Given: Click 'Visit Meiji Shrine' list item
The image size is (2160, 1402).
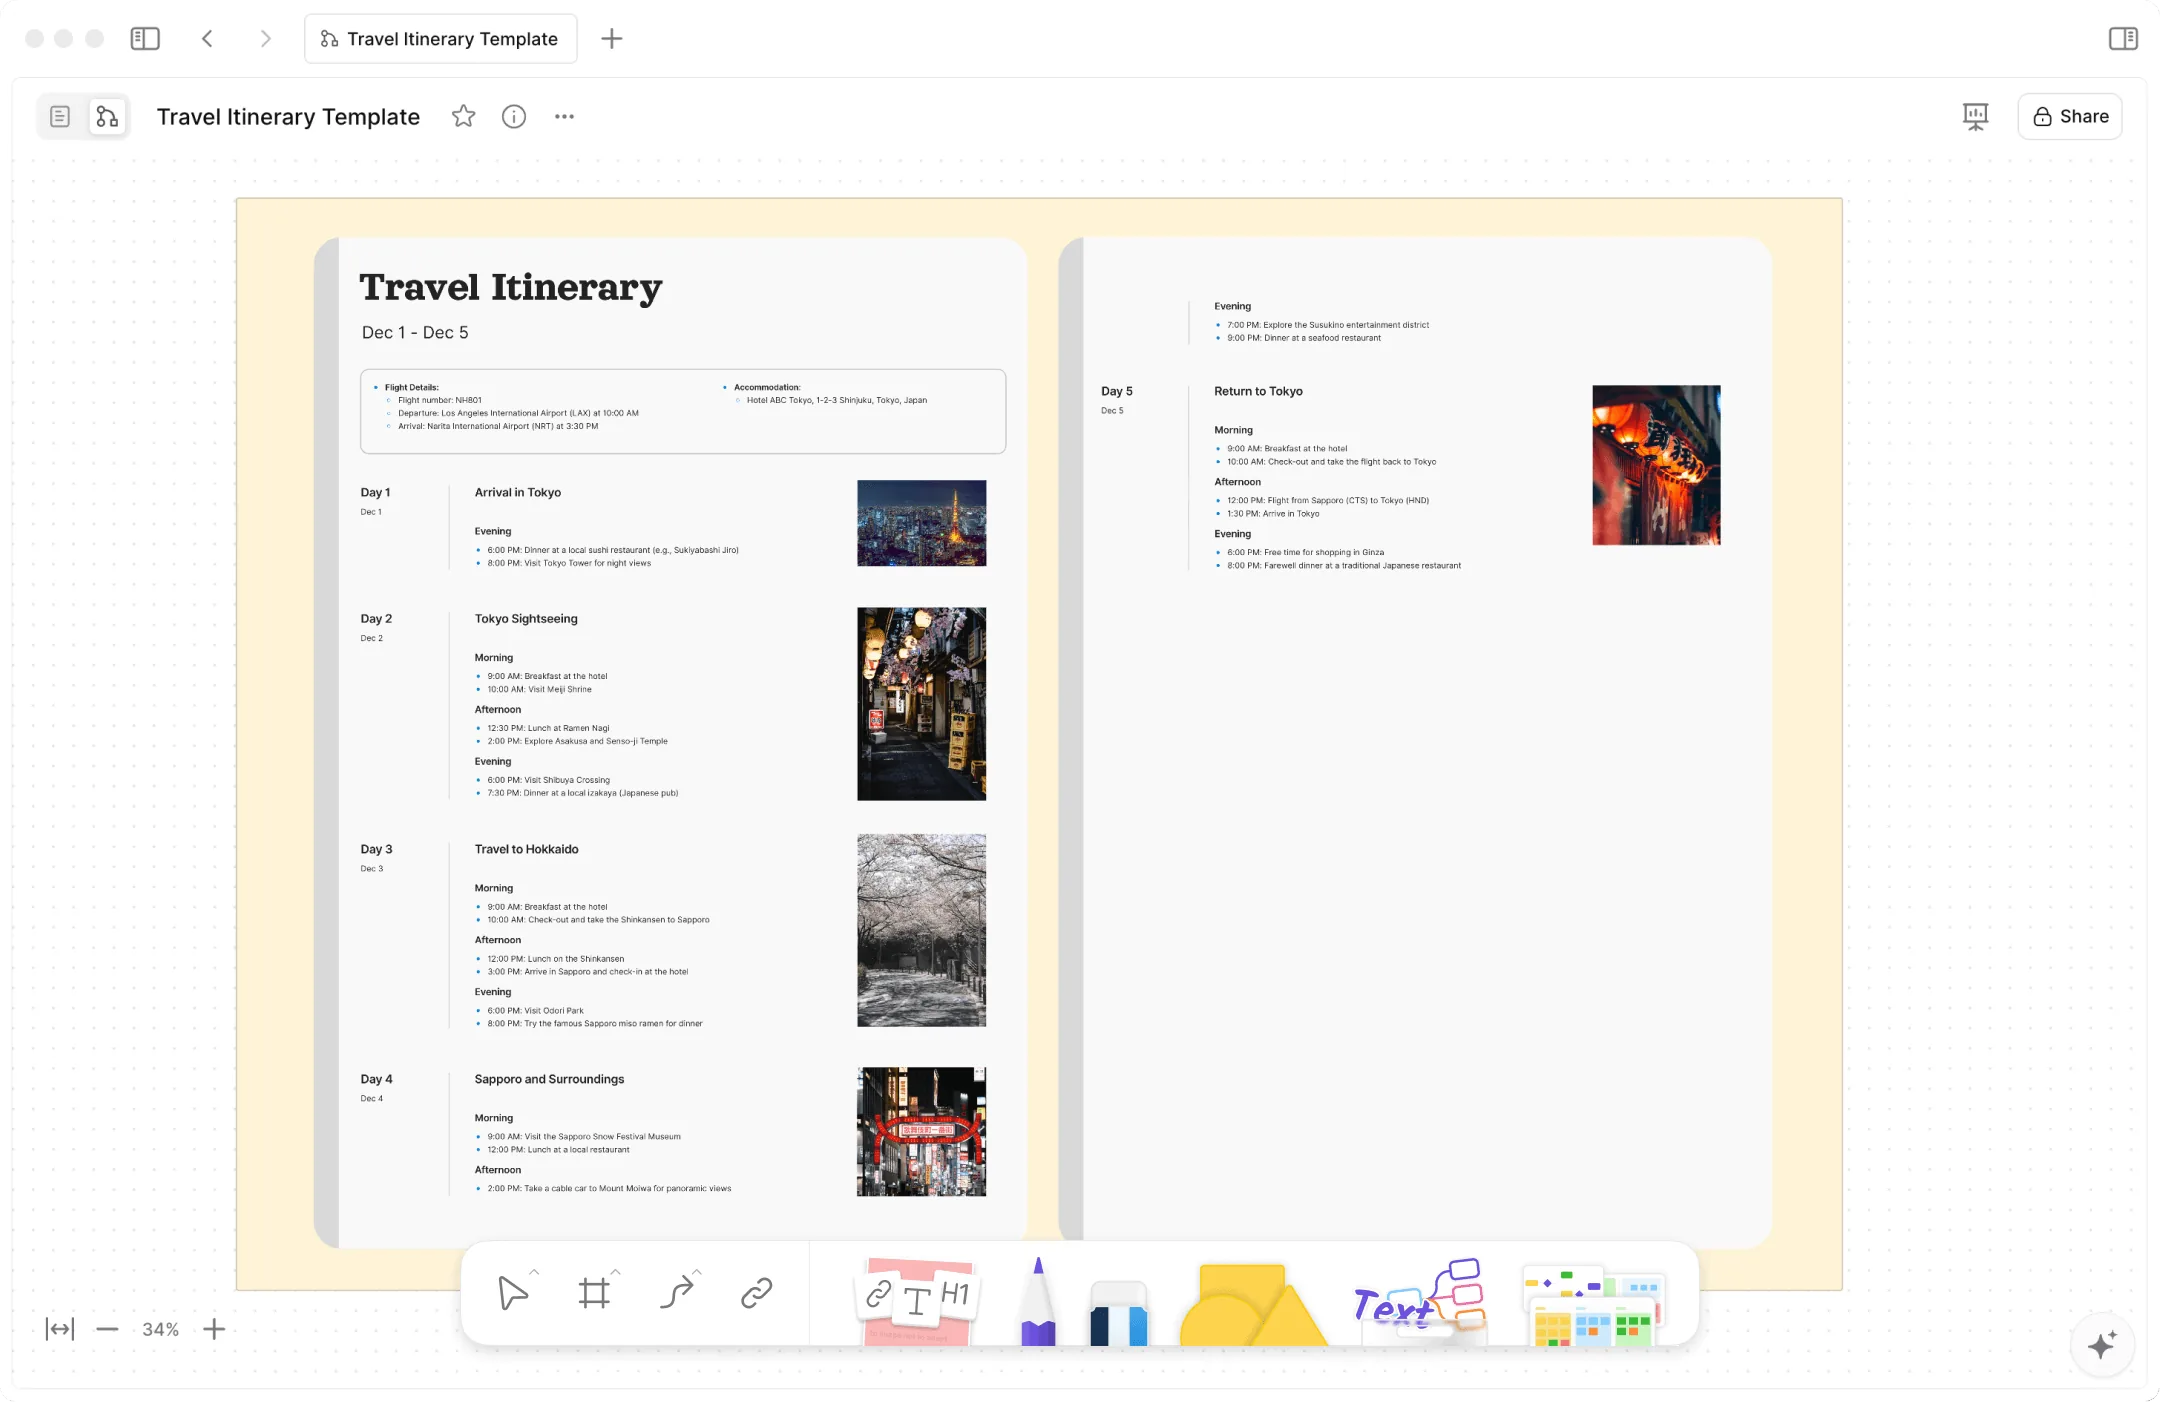Looking at the screenshot, I should (539, 689).
